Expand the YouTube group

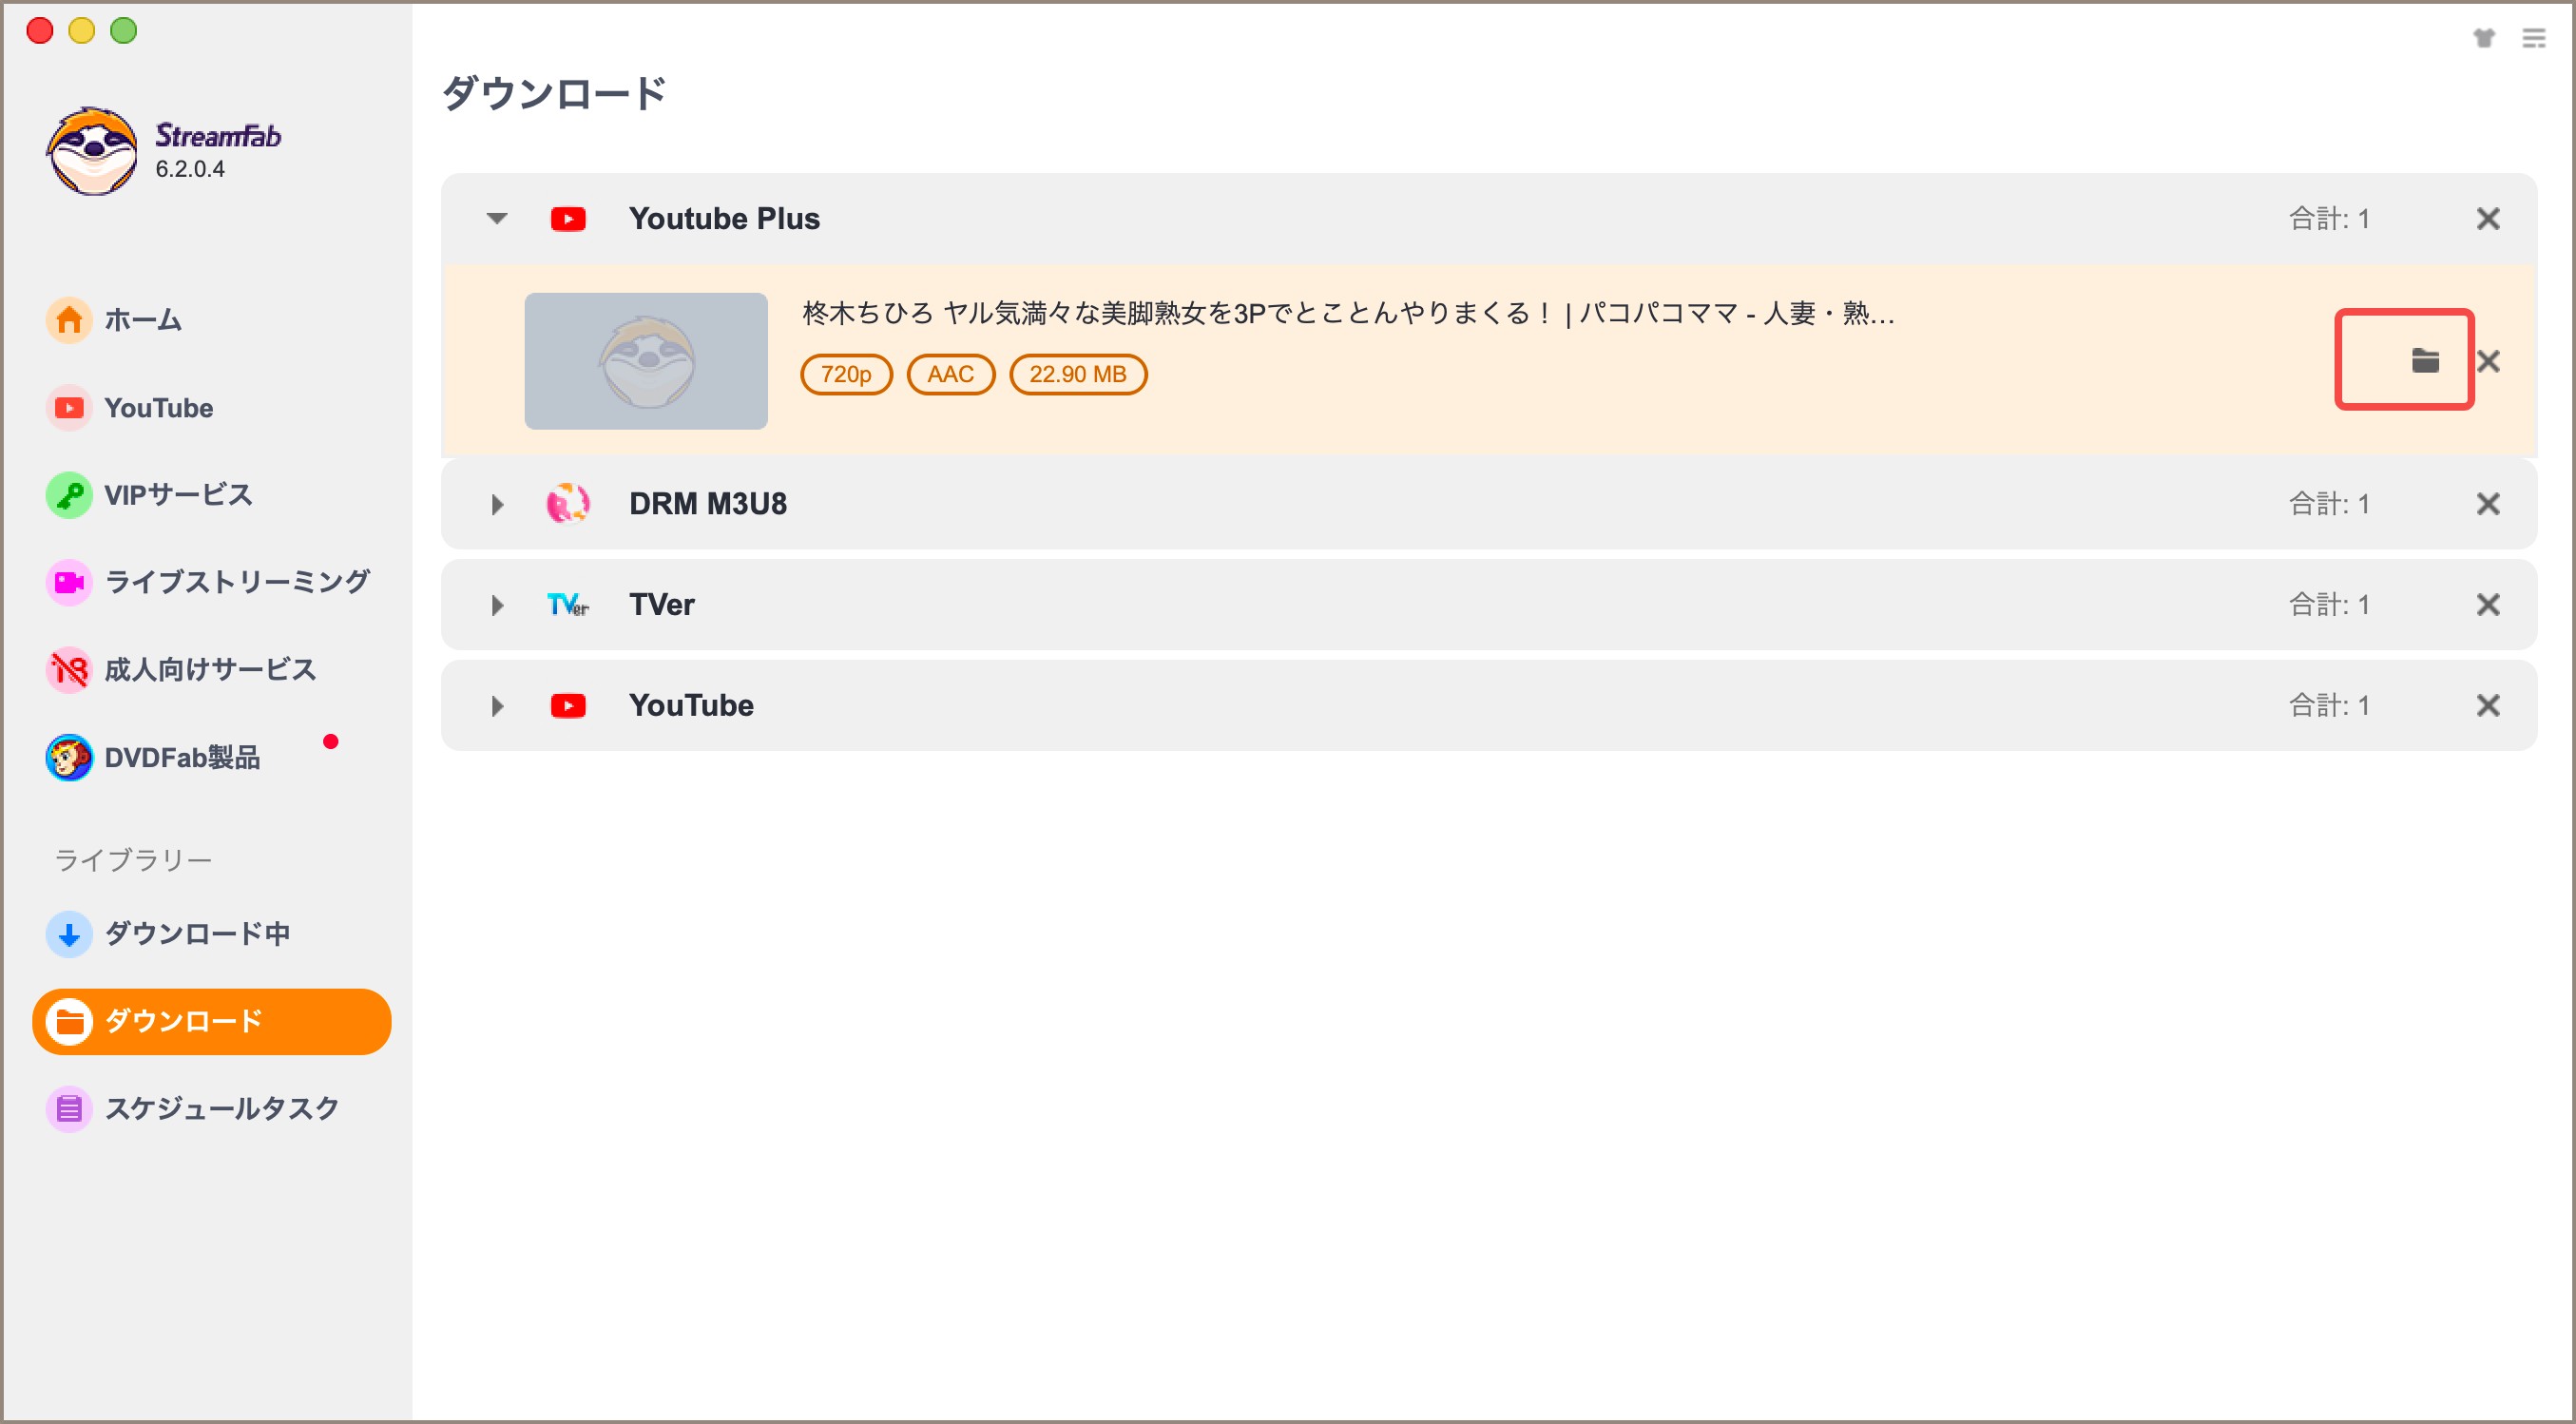pos(497,706)
